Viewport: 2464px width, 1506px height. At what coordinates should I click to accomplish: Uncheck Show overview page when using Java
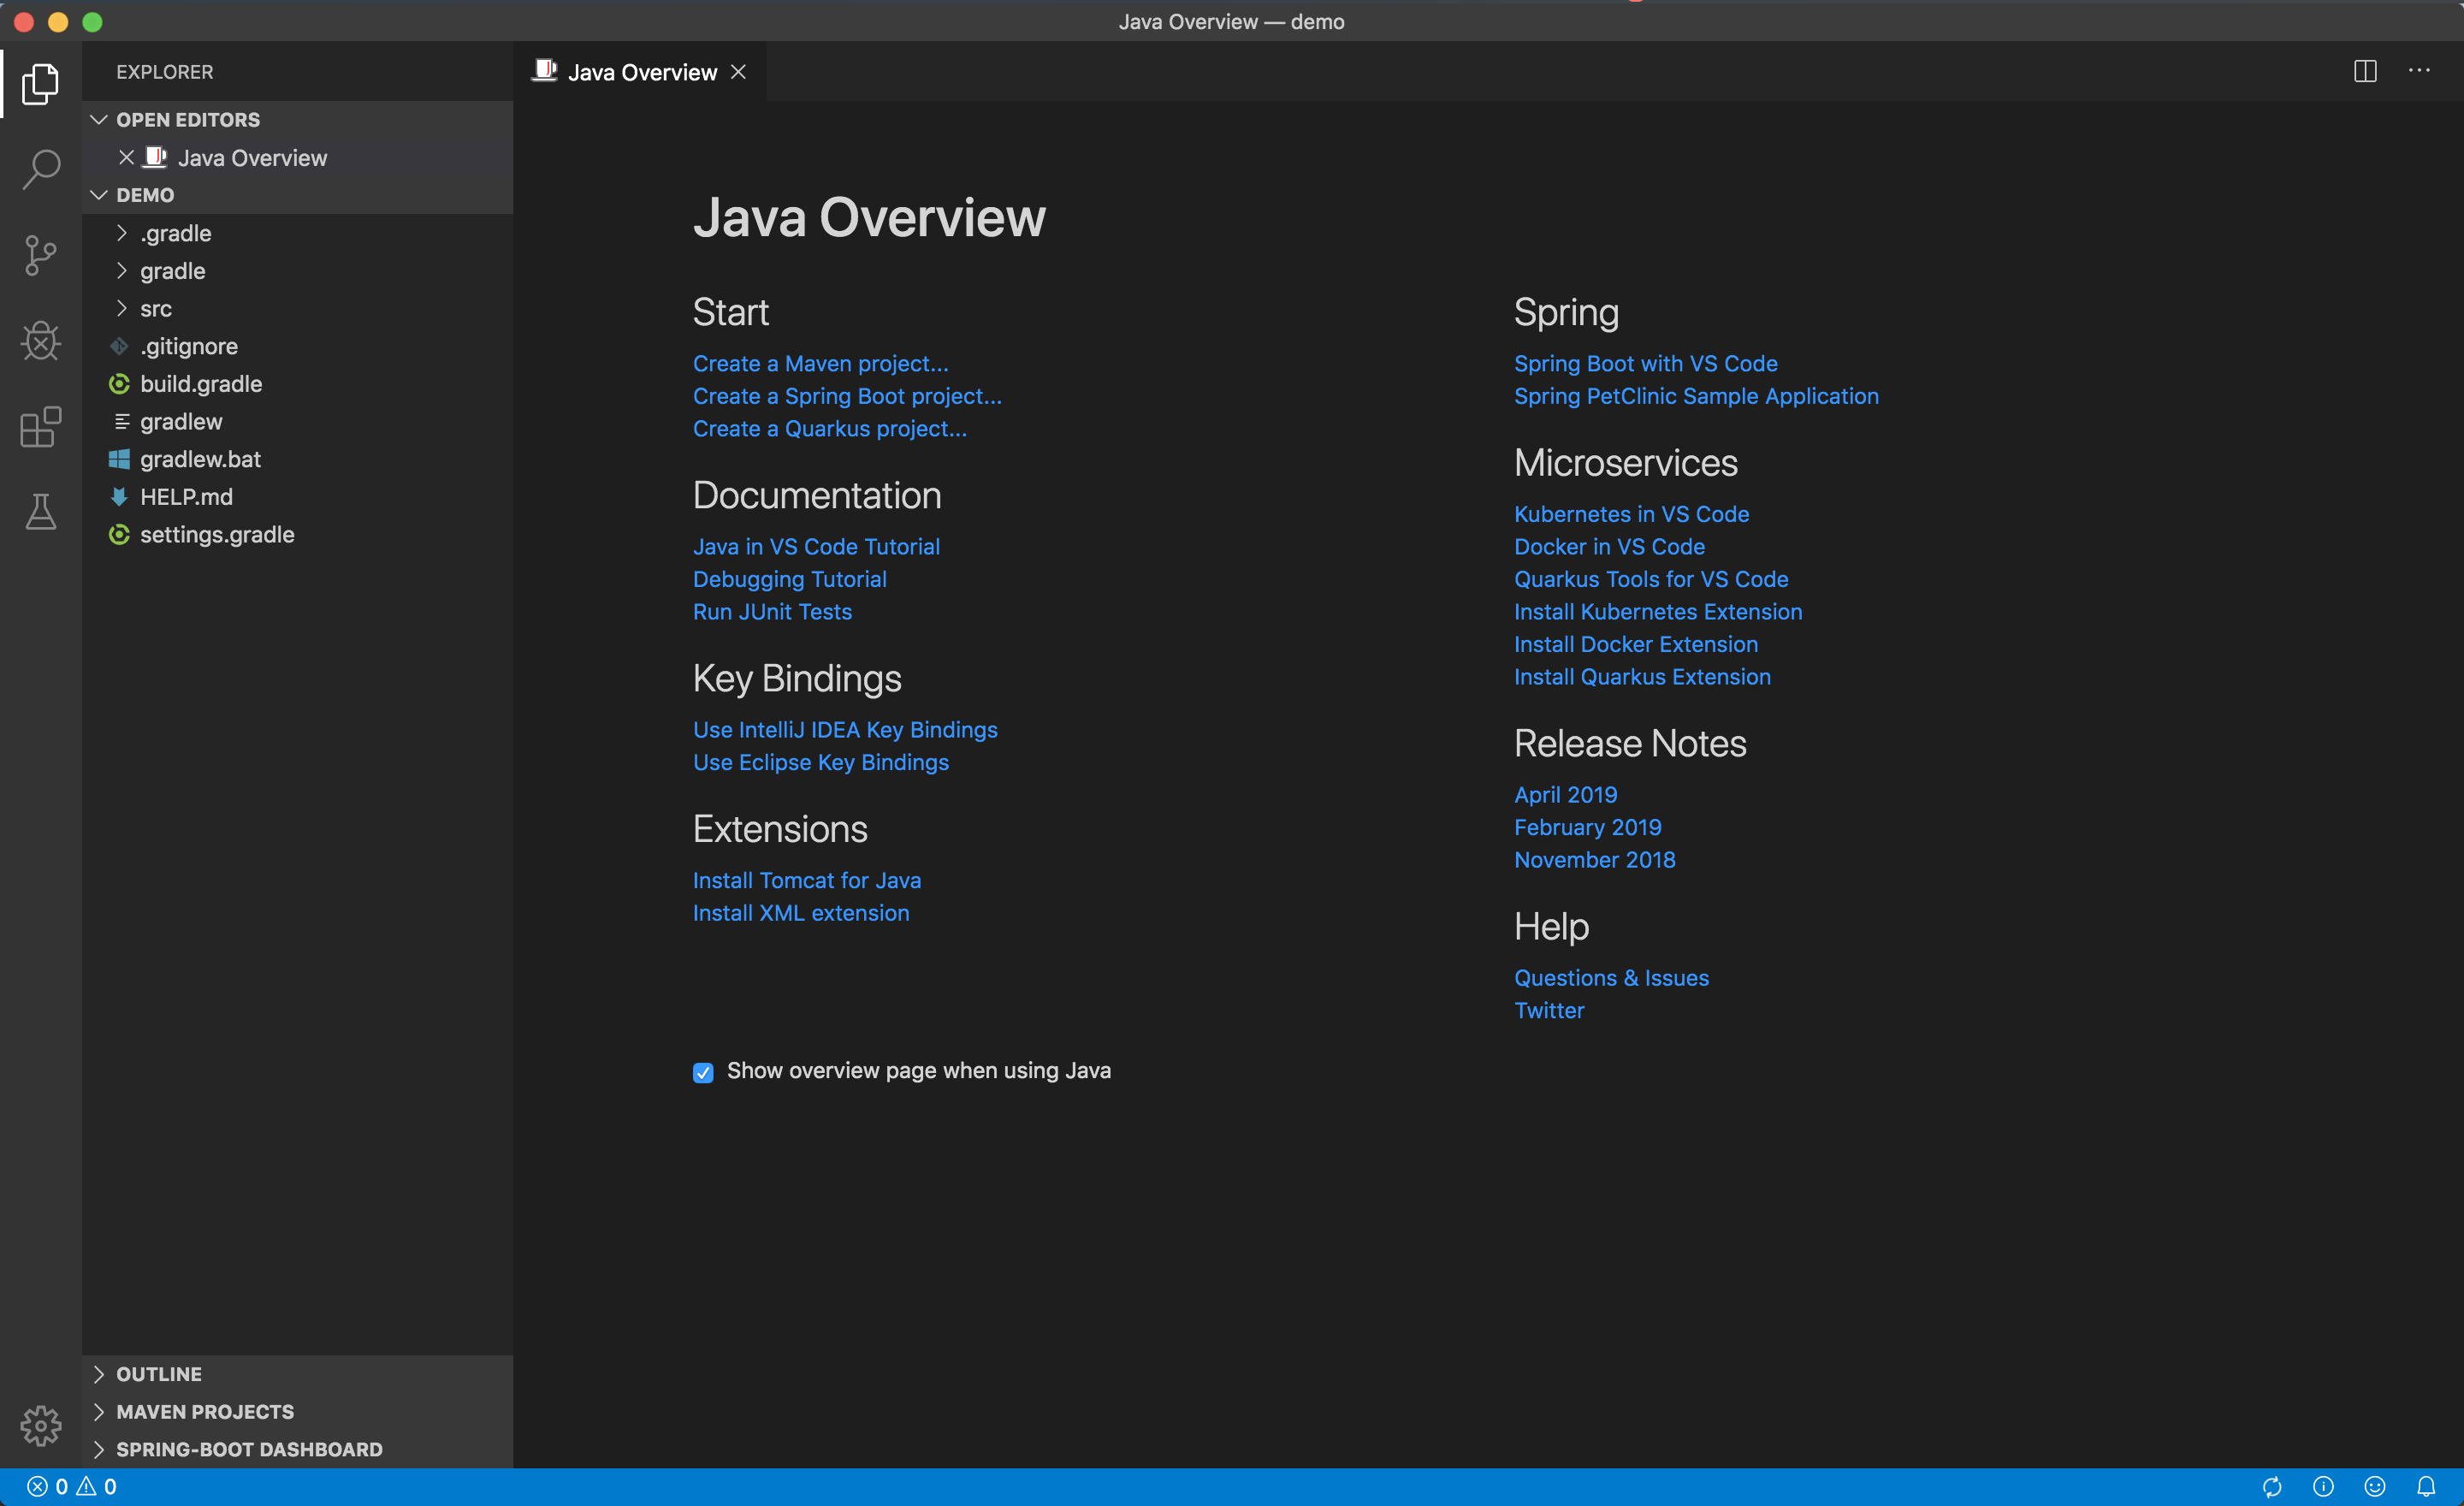click(x=703, y=1072)
